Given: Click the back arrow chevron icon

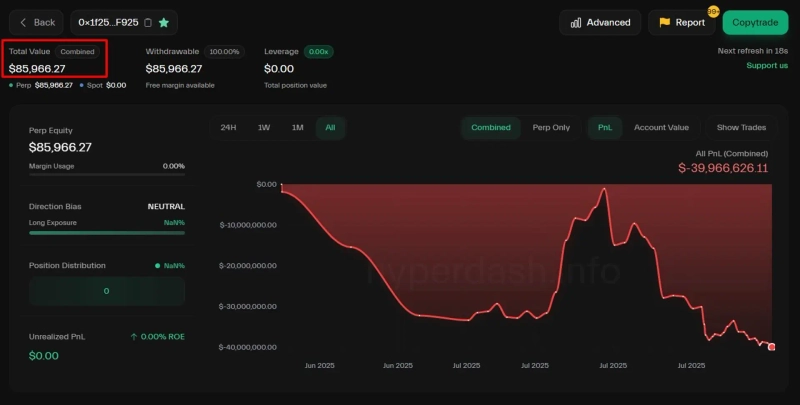Looking at the screenshot, I should click(x=24, y=22).
